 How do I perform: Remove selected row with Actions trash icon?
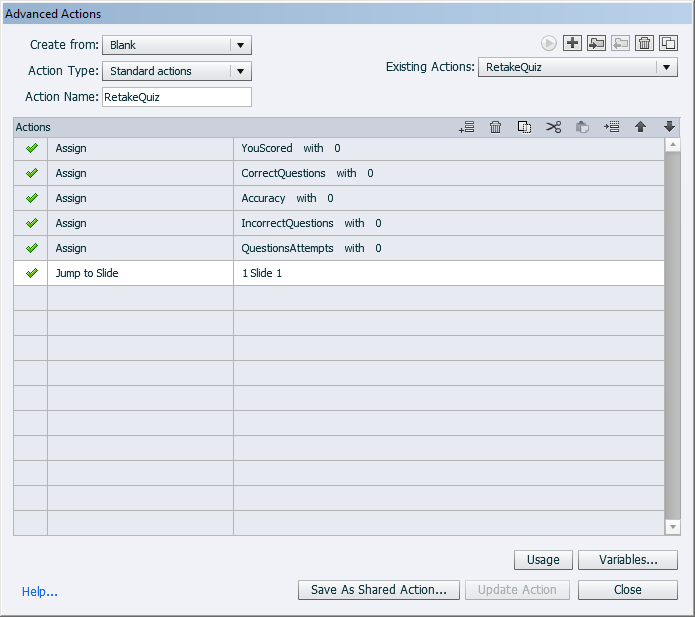[x=496, y=127]
